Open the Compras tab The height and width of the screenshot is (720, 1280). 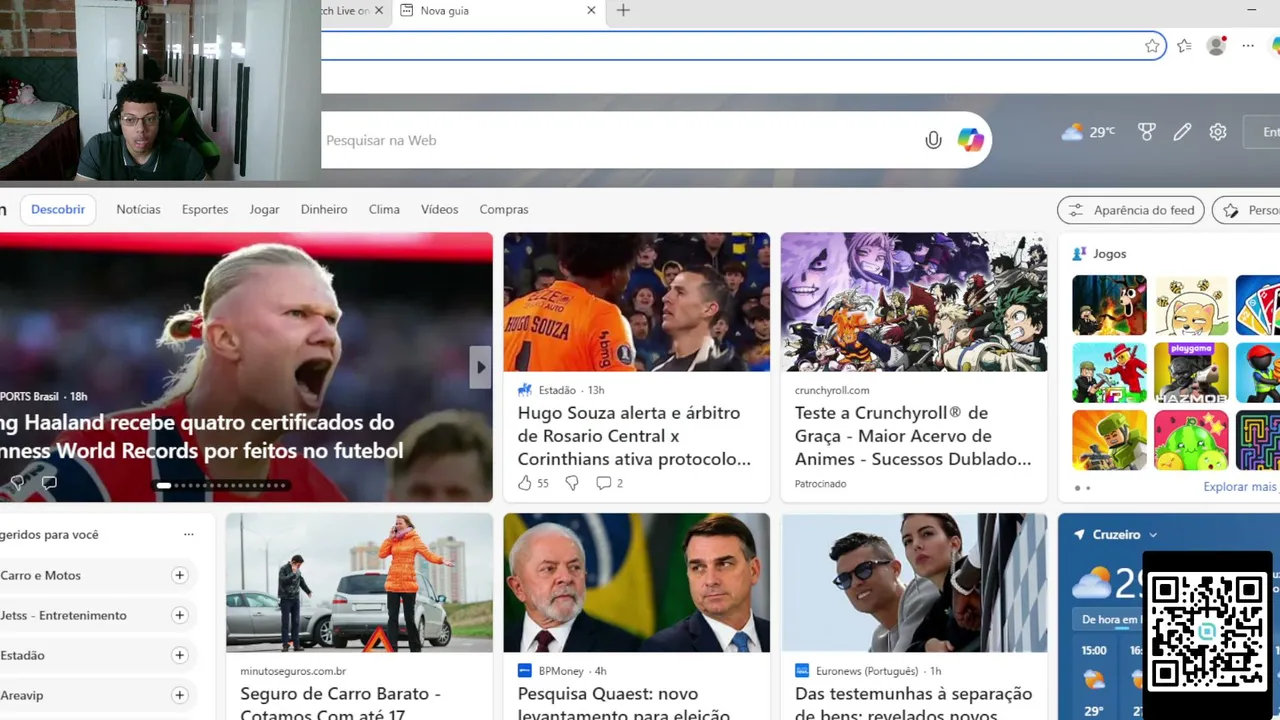click(504, 209)
